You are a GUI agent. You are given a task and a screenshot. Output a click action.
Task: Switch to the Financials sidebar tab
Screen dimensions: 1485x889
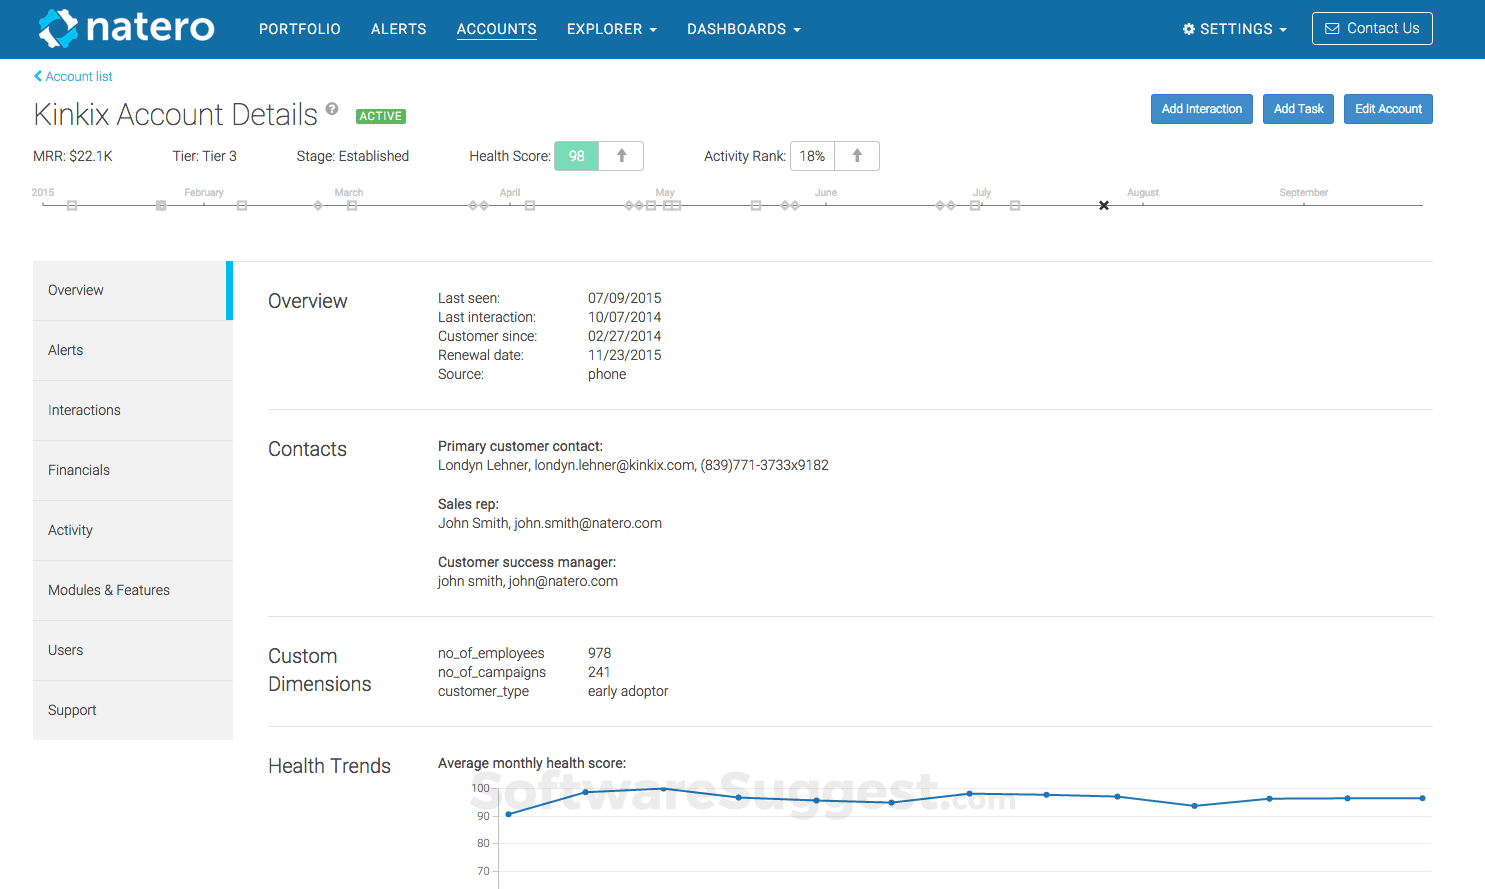pos(79,470)
